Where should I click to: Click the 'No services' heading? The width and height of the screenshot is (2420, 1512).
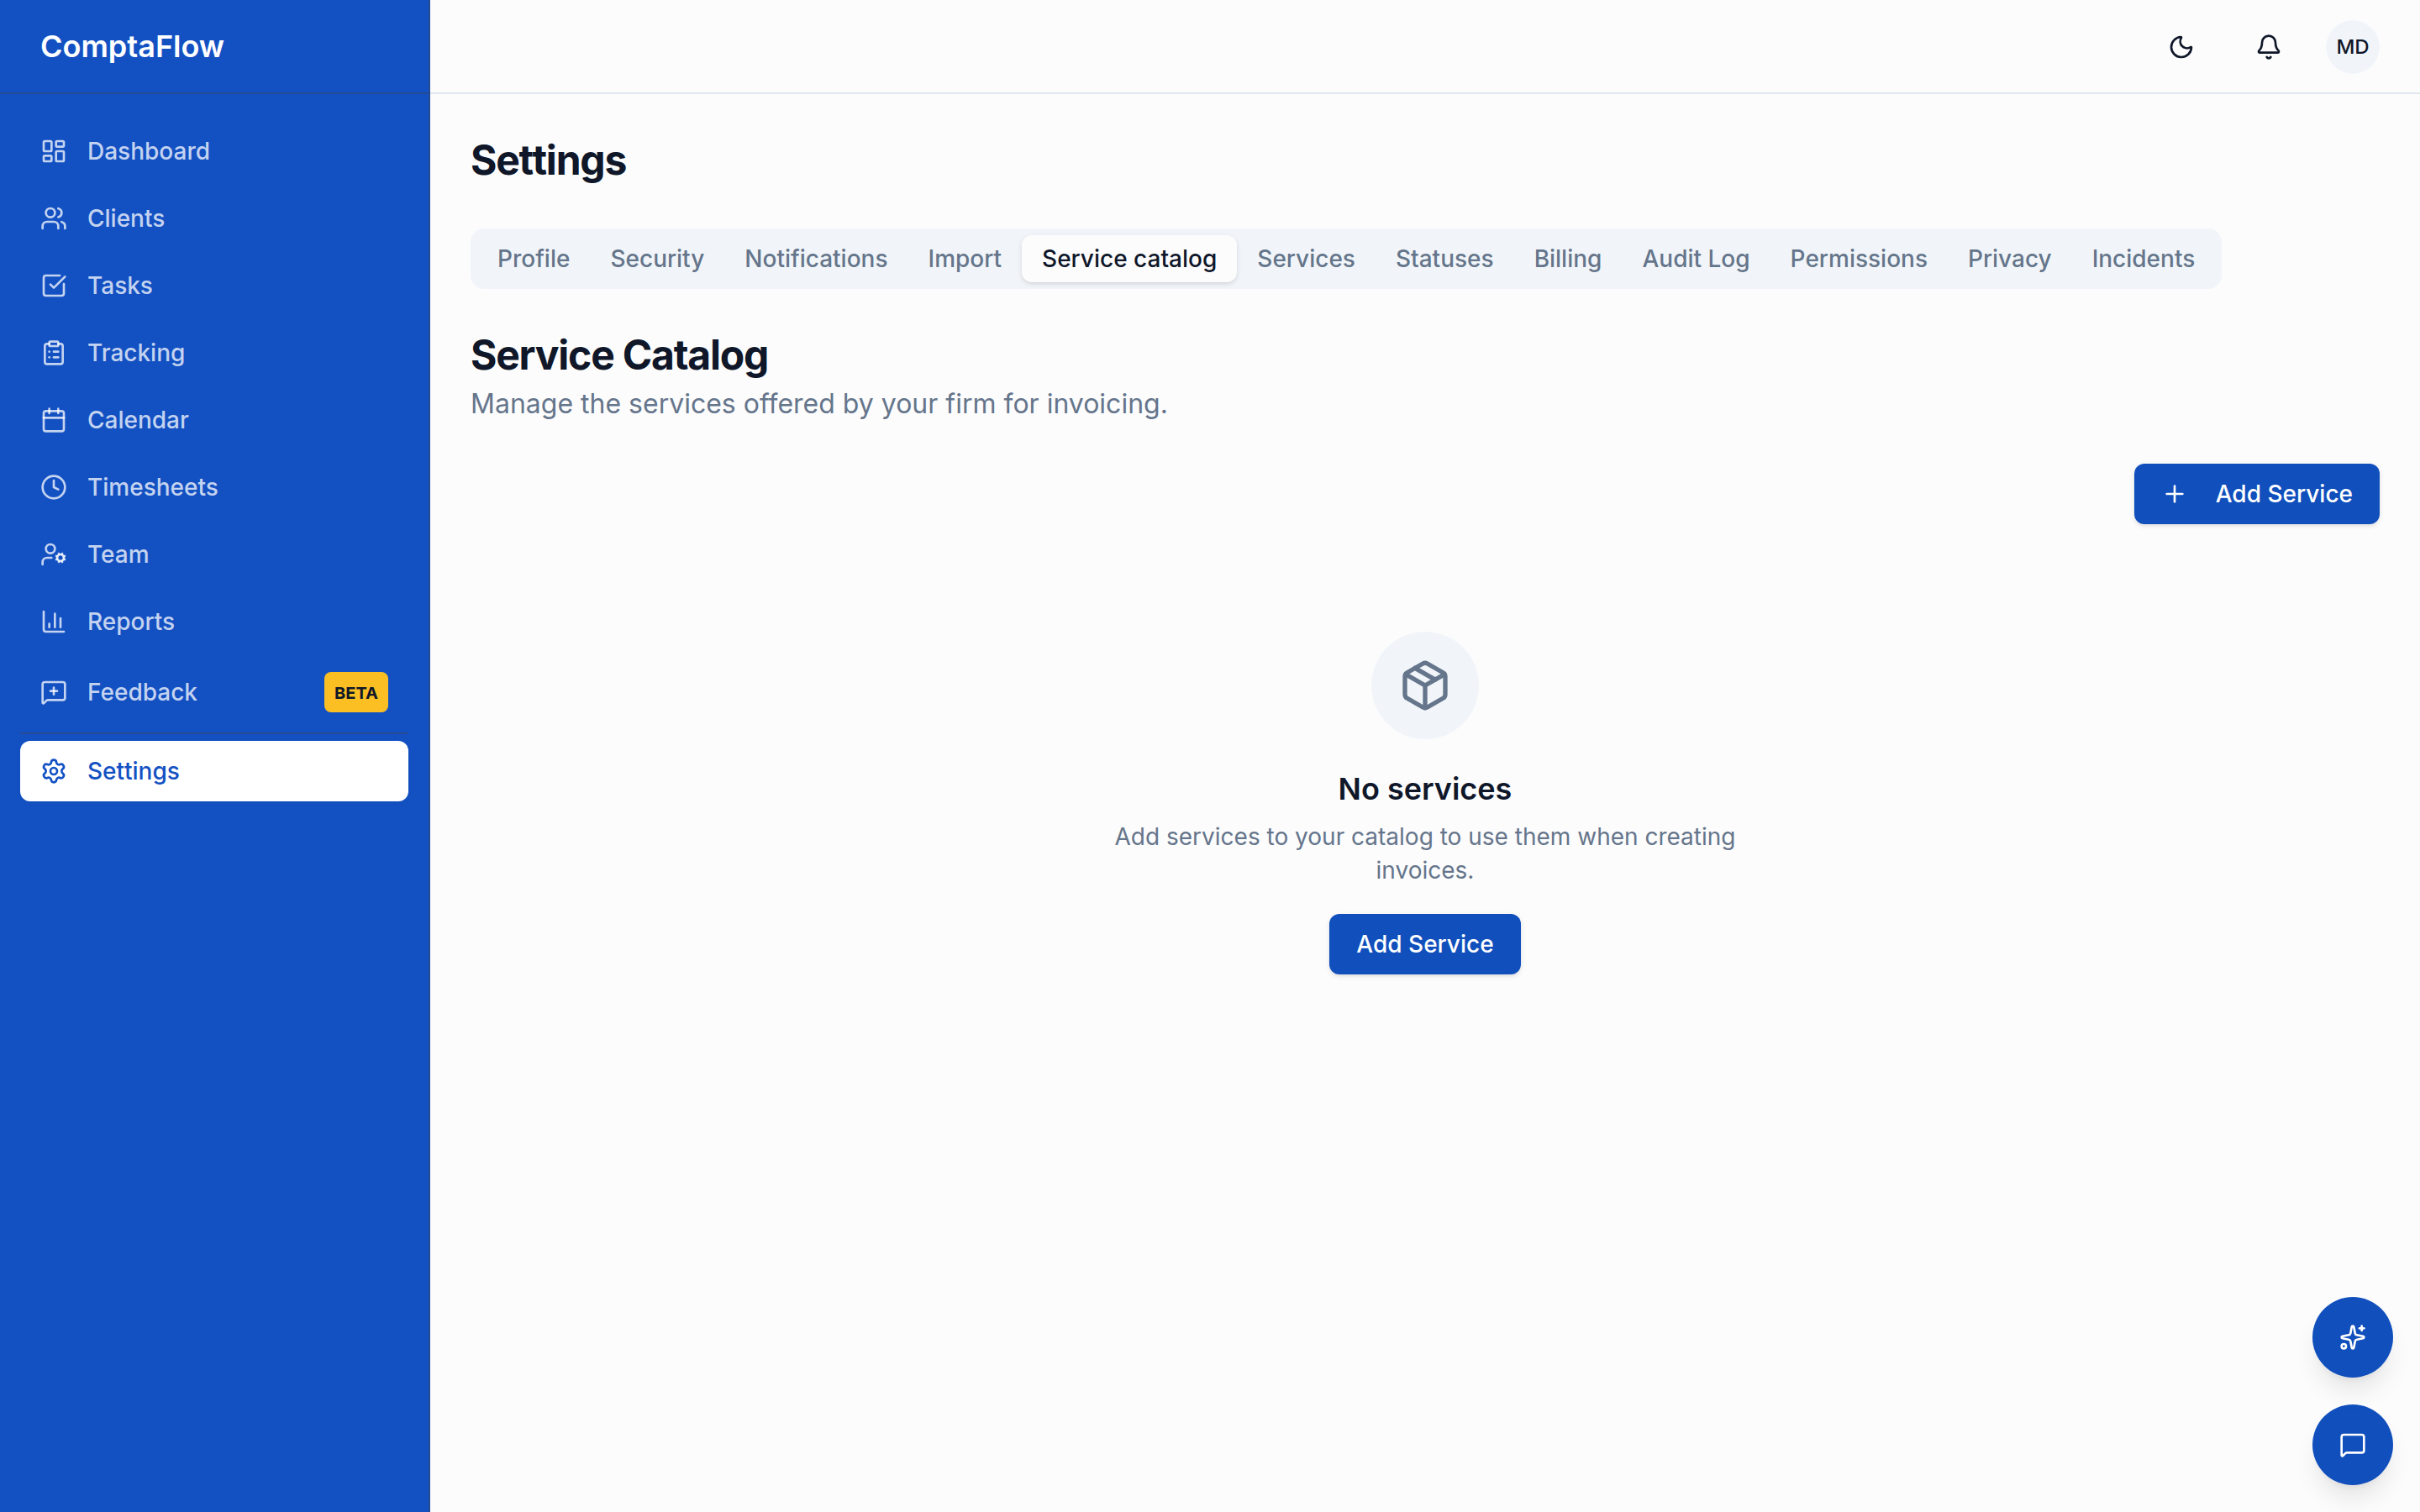click(x=1425, y=789)
